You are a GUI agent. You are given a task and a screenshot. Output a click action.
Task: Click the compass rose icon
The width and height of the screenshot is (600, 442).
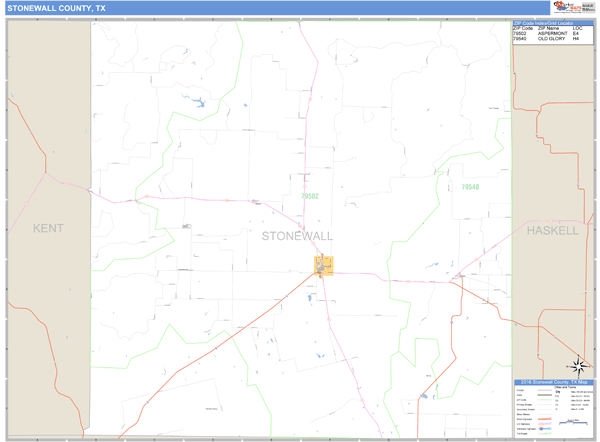(578, 365)
